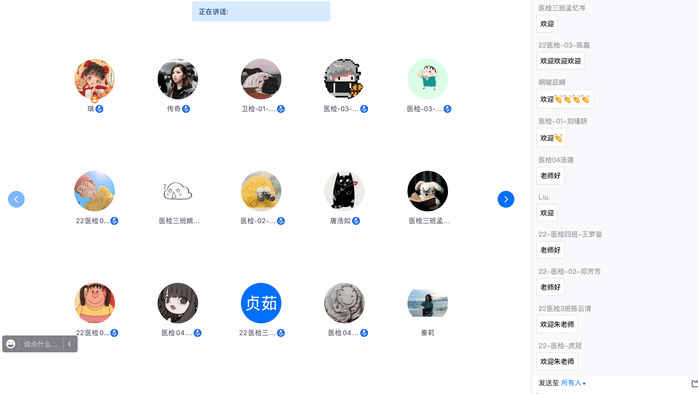Click the chat message 欢迎欢迎欢迎
This screenshot has width=698, height=394.
point(560,61)
